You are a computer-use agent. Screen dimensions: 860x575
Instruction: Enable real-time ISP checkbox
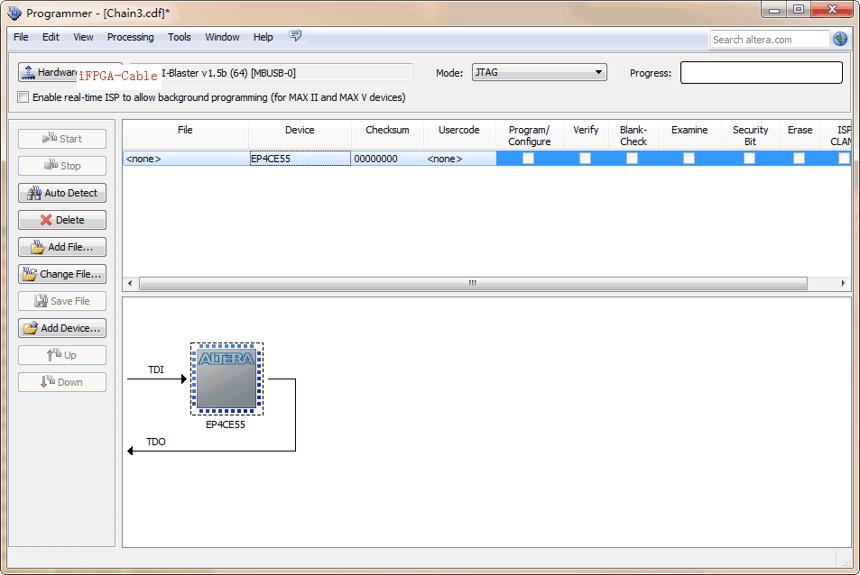[x=23, y=97]
